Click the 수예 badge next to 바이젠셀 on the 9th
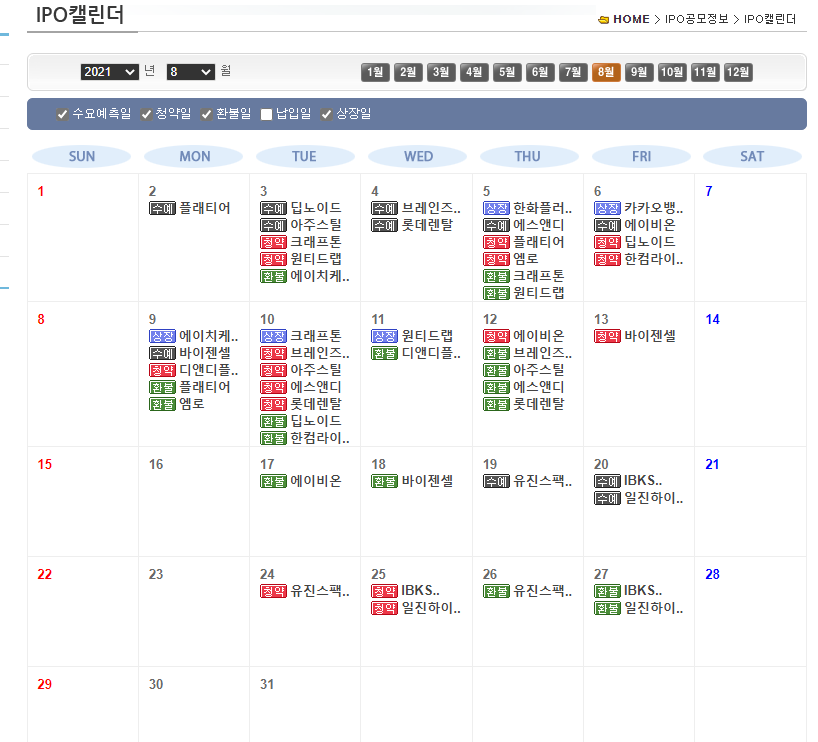The image size is (818, 742). [162, 353]
